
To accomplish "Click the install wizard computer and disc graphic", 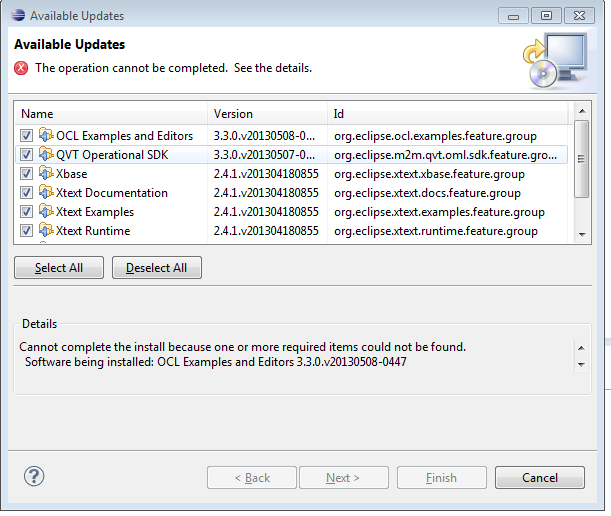I will [x=555, y=60].
